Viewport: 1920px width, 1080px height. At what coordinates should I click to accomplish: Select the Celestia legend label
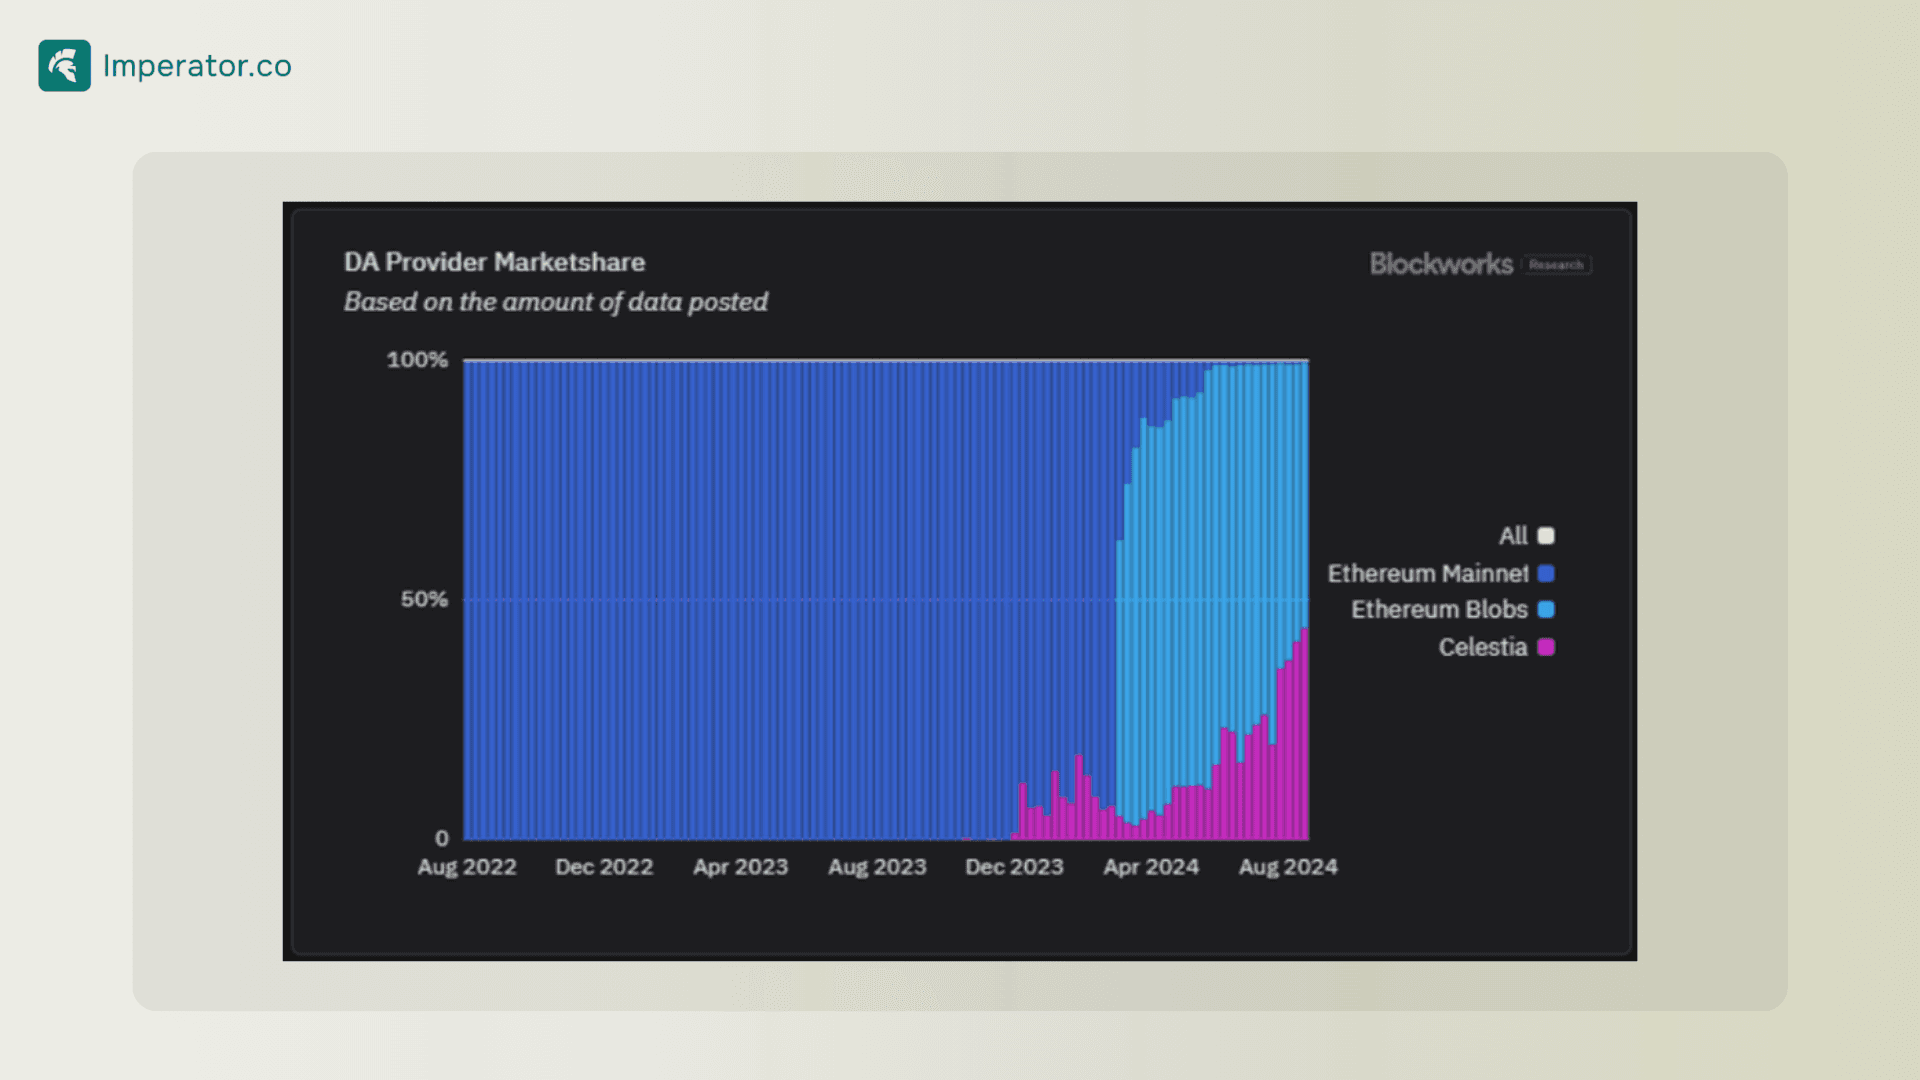pos(1483,647)
